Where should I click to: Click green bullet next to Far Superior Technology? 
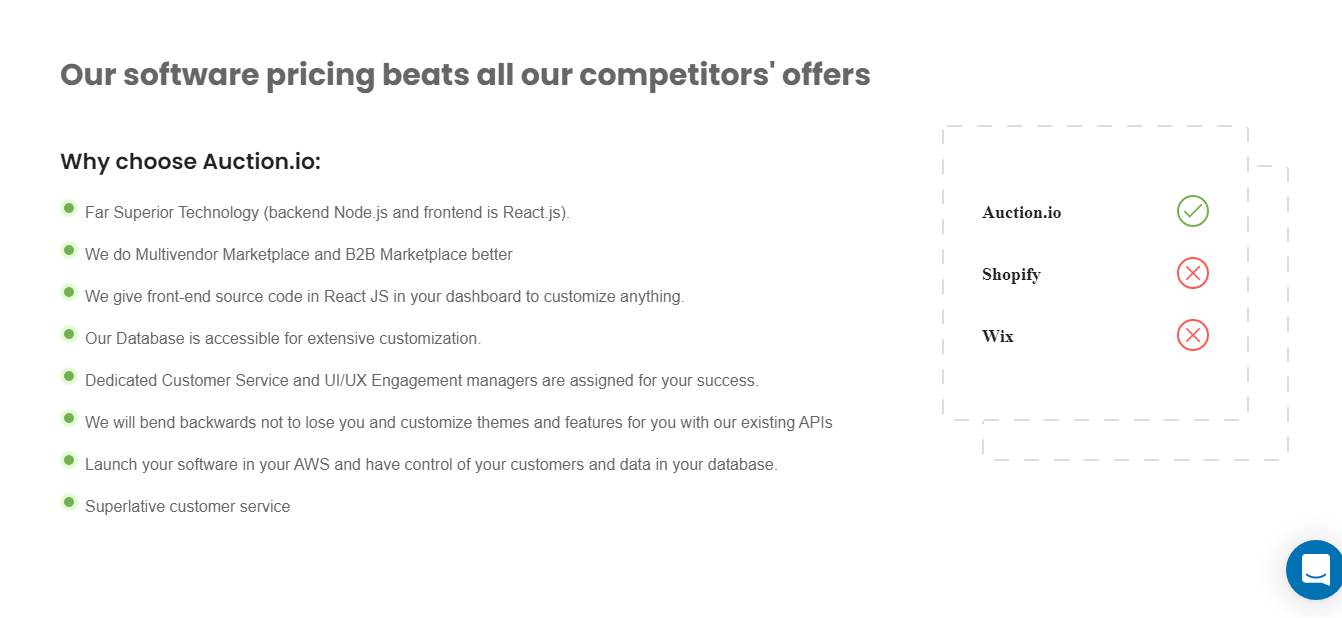tap(69, 208)
